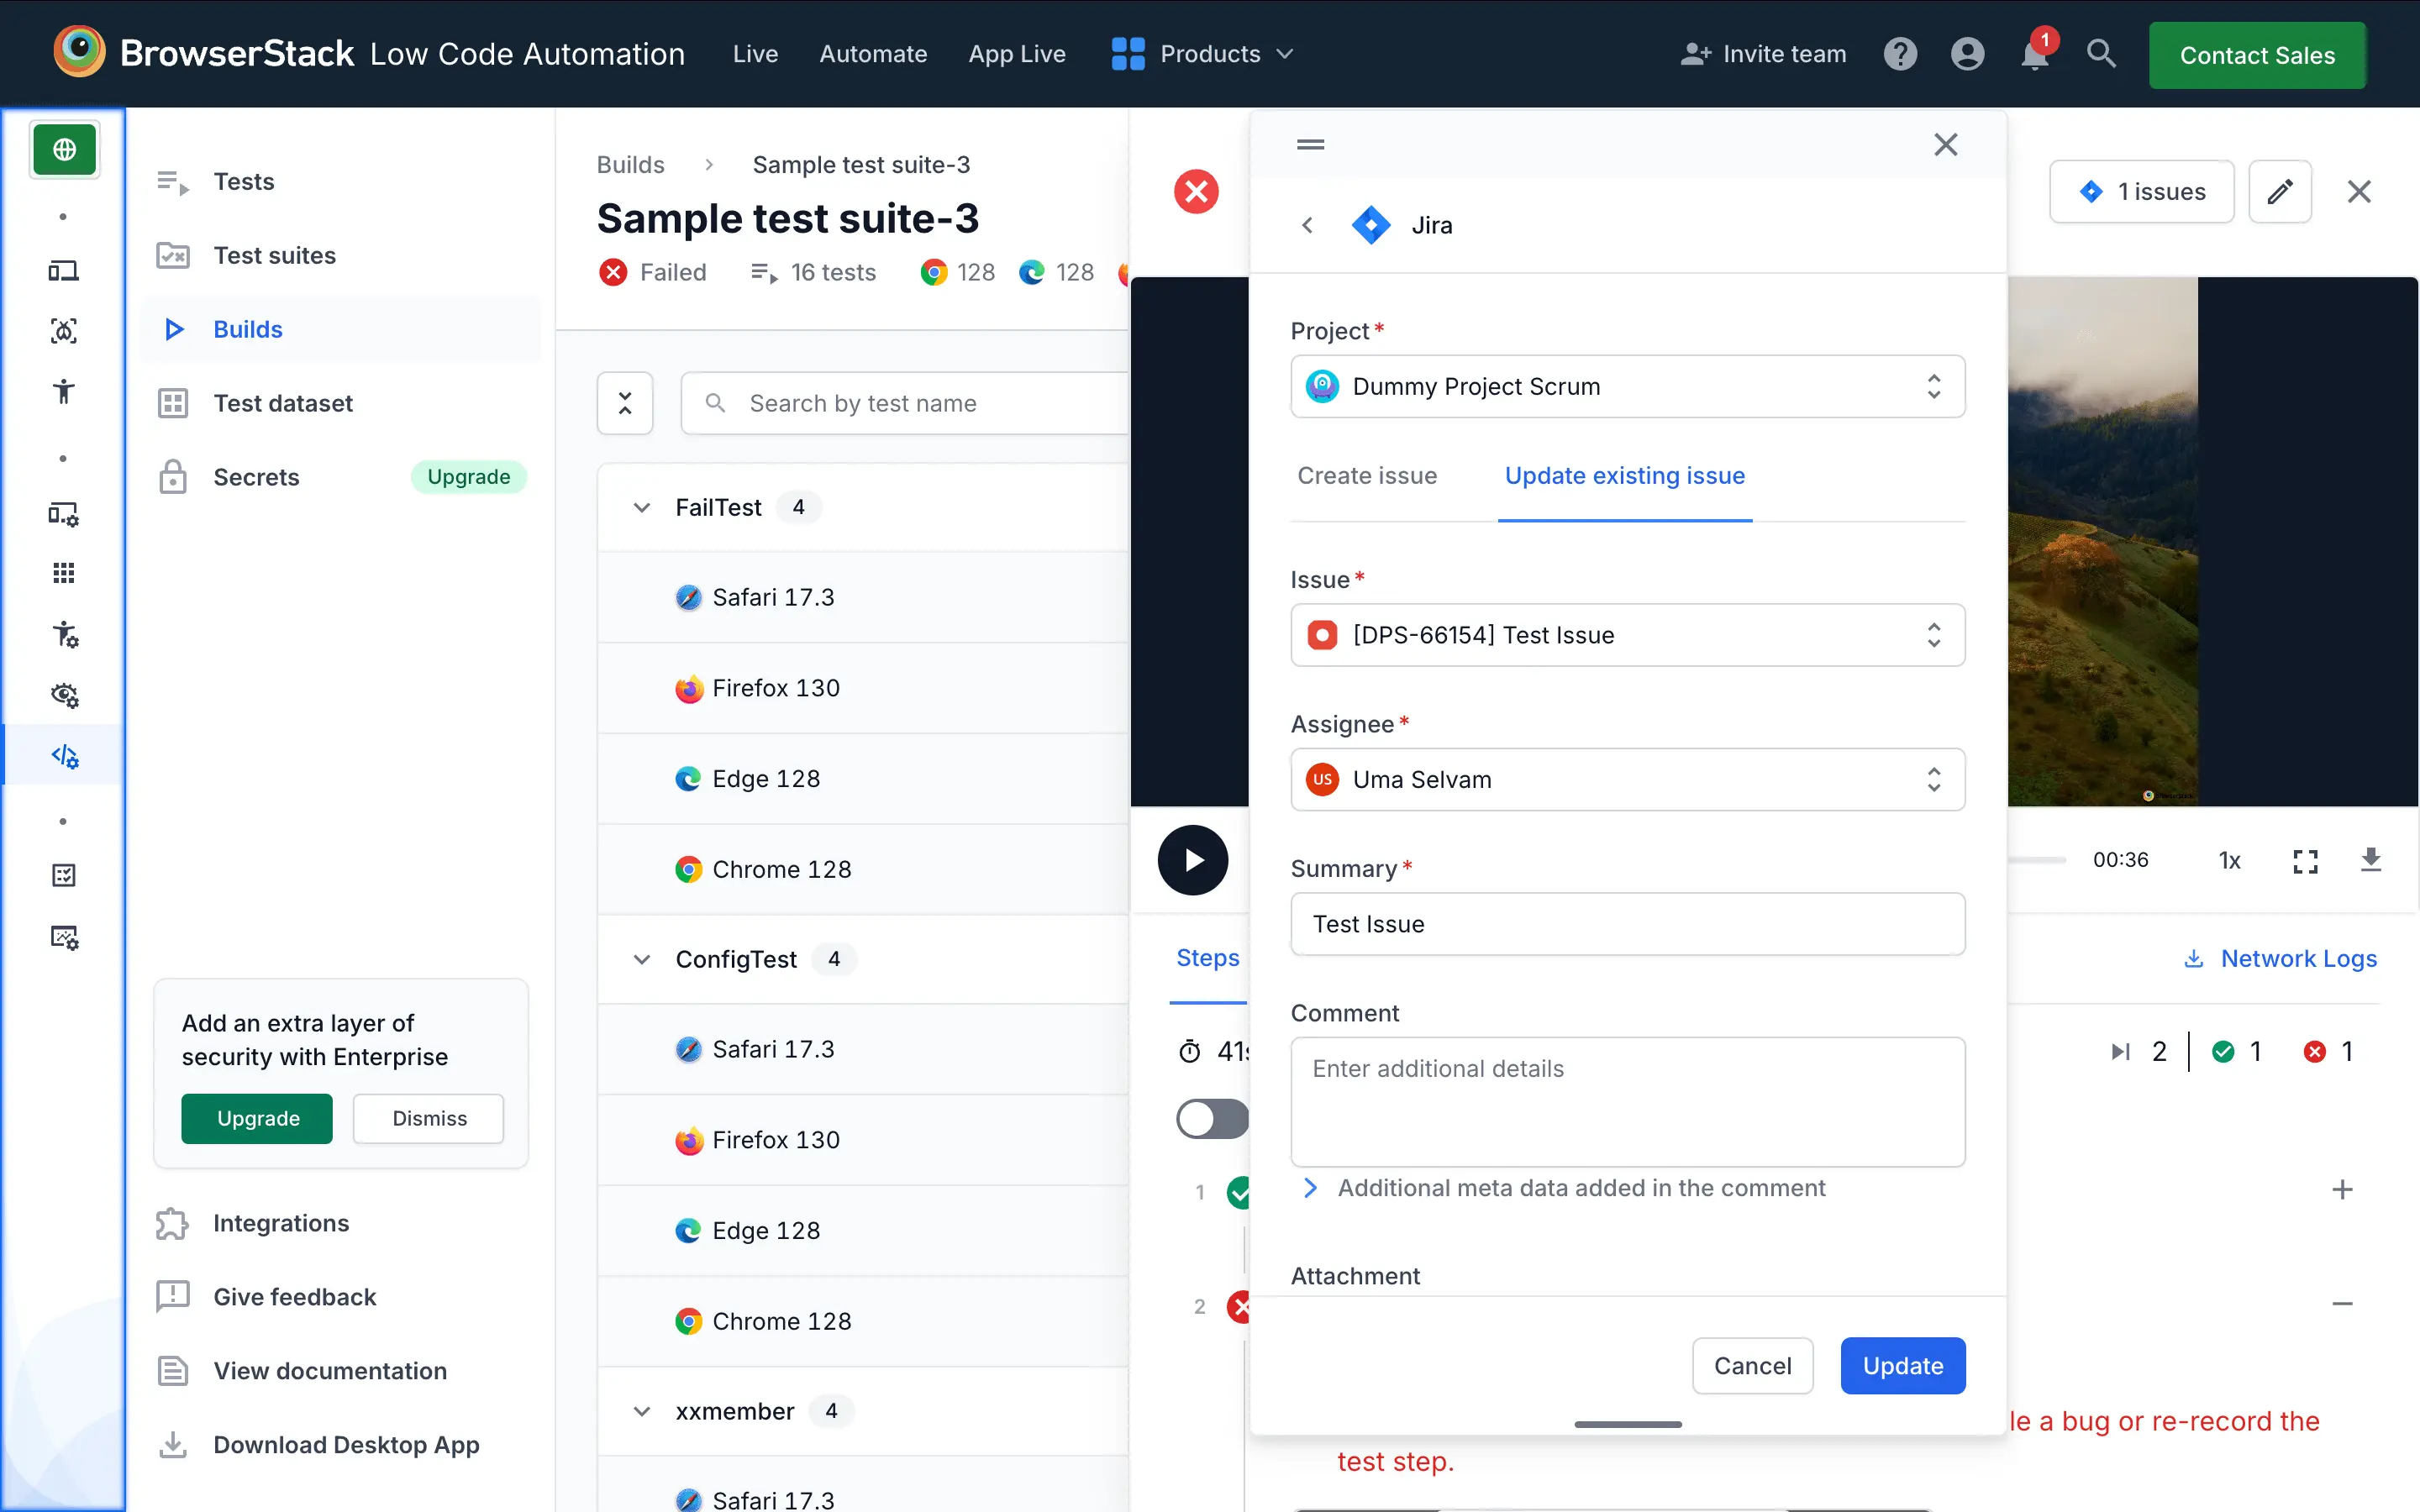Expand additional meta data section
The image size is (2420, 1512).
tap(1311, 1188)
